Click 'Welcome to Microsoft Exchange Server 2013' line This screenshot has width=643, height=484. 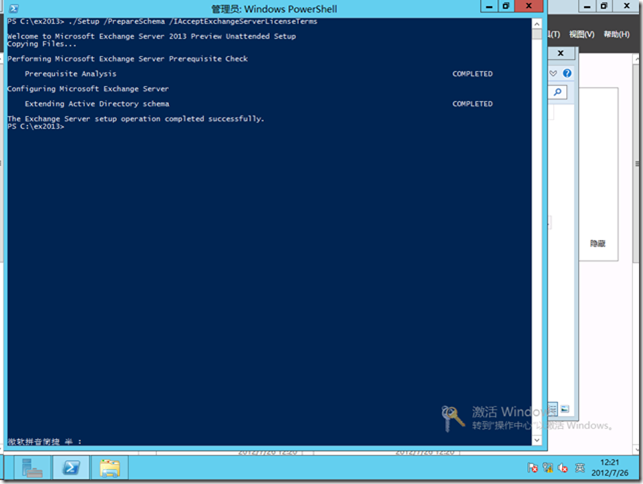[x=152, y=37]
